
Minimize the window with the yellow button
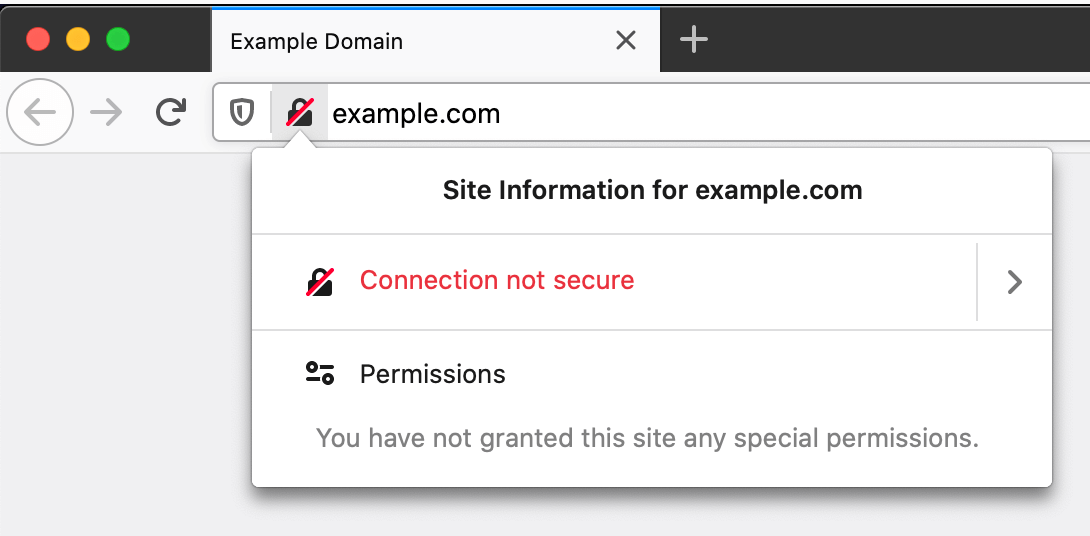(x=78, y=40)
